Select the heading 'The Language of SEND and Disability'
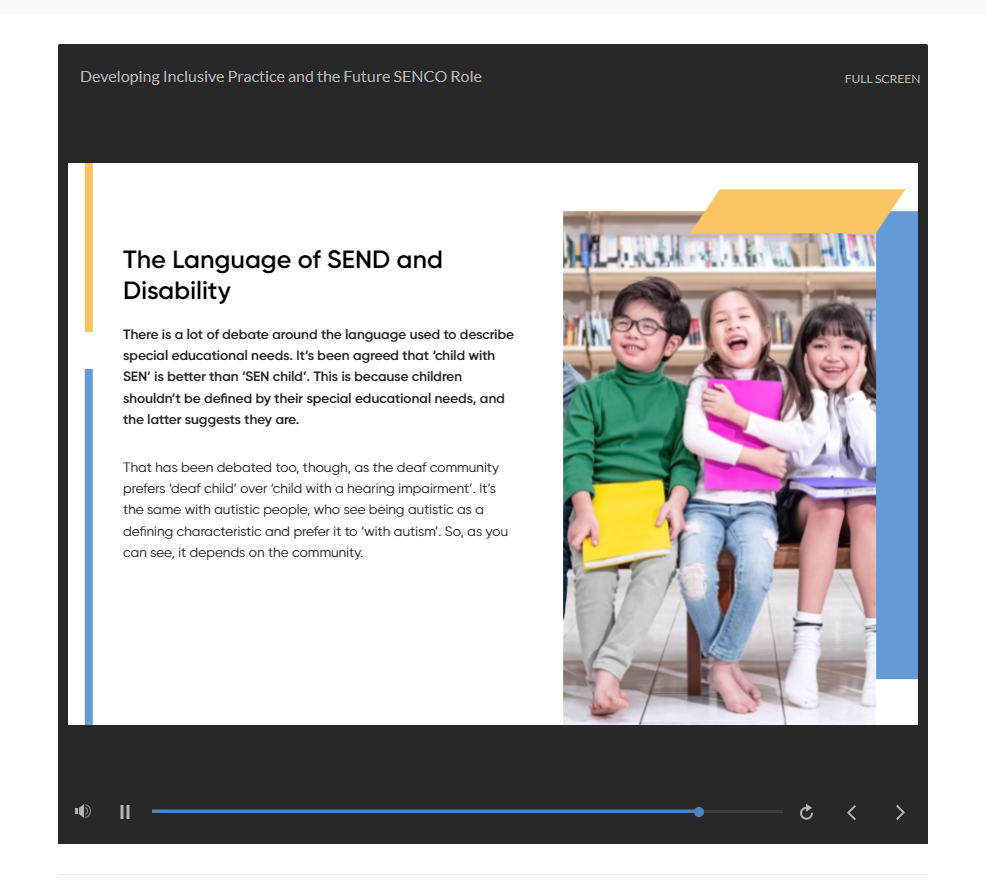Image resolution: width=986 pixels, height=889 pixels. click(282, 275)
